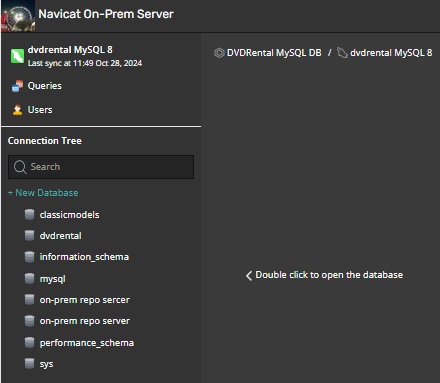Click Double click to open the database text
440x383 pixels.
coord(329,275)
